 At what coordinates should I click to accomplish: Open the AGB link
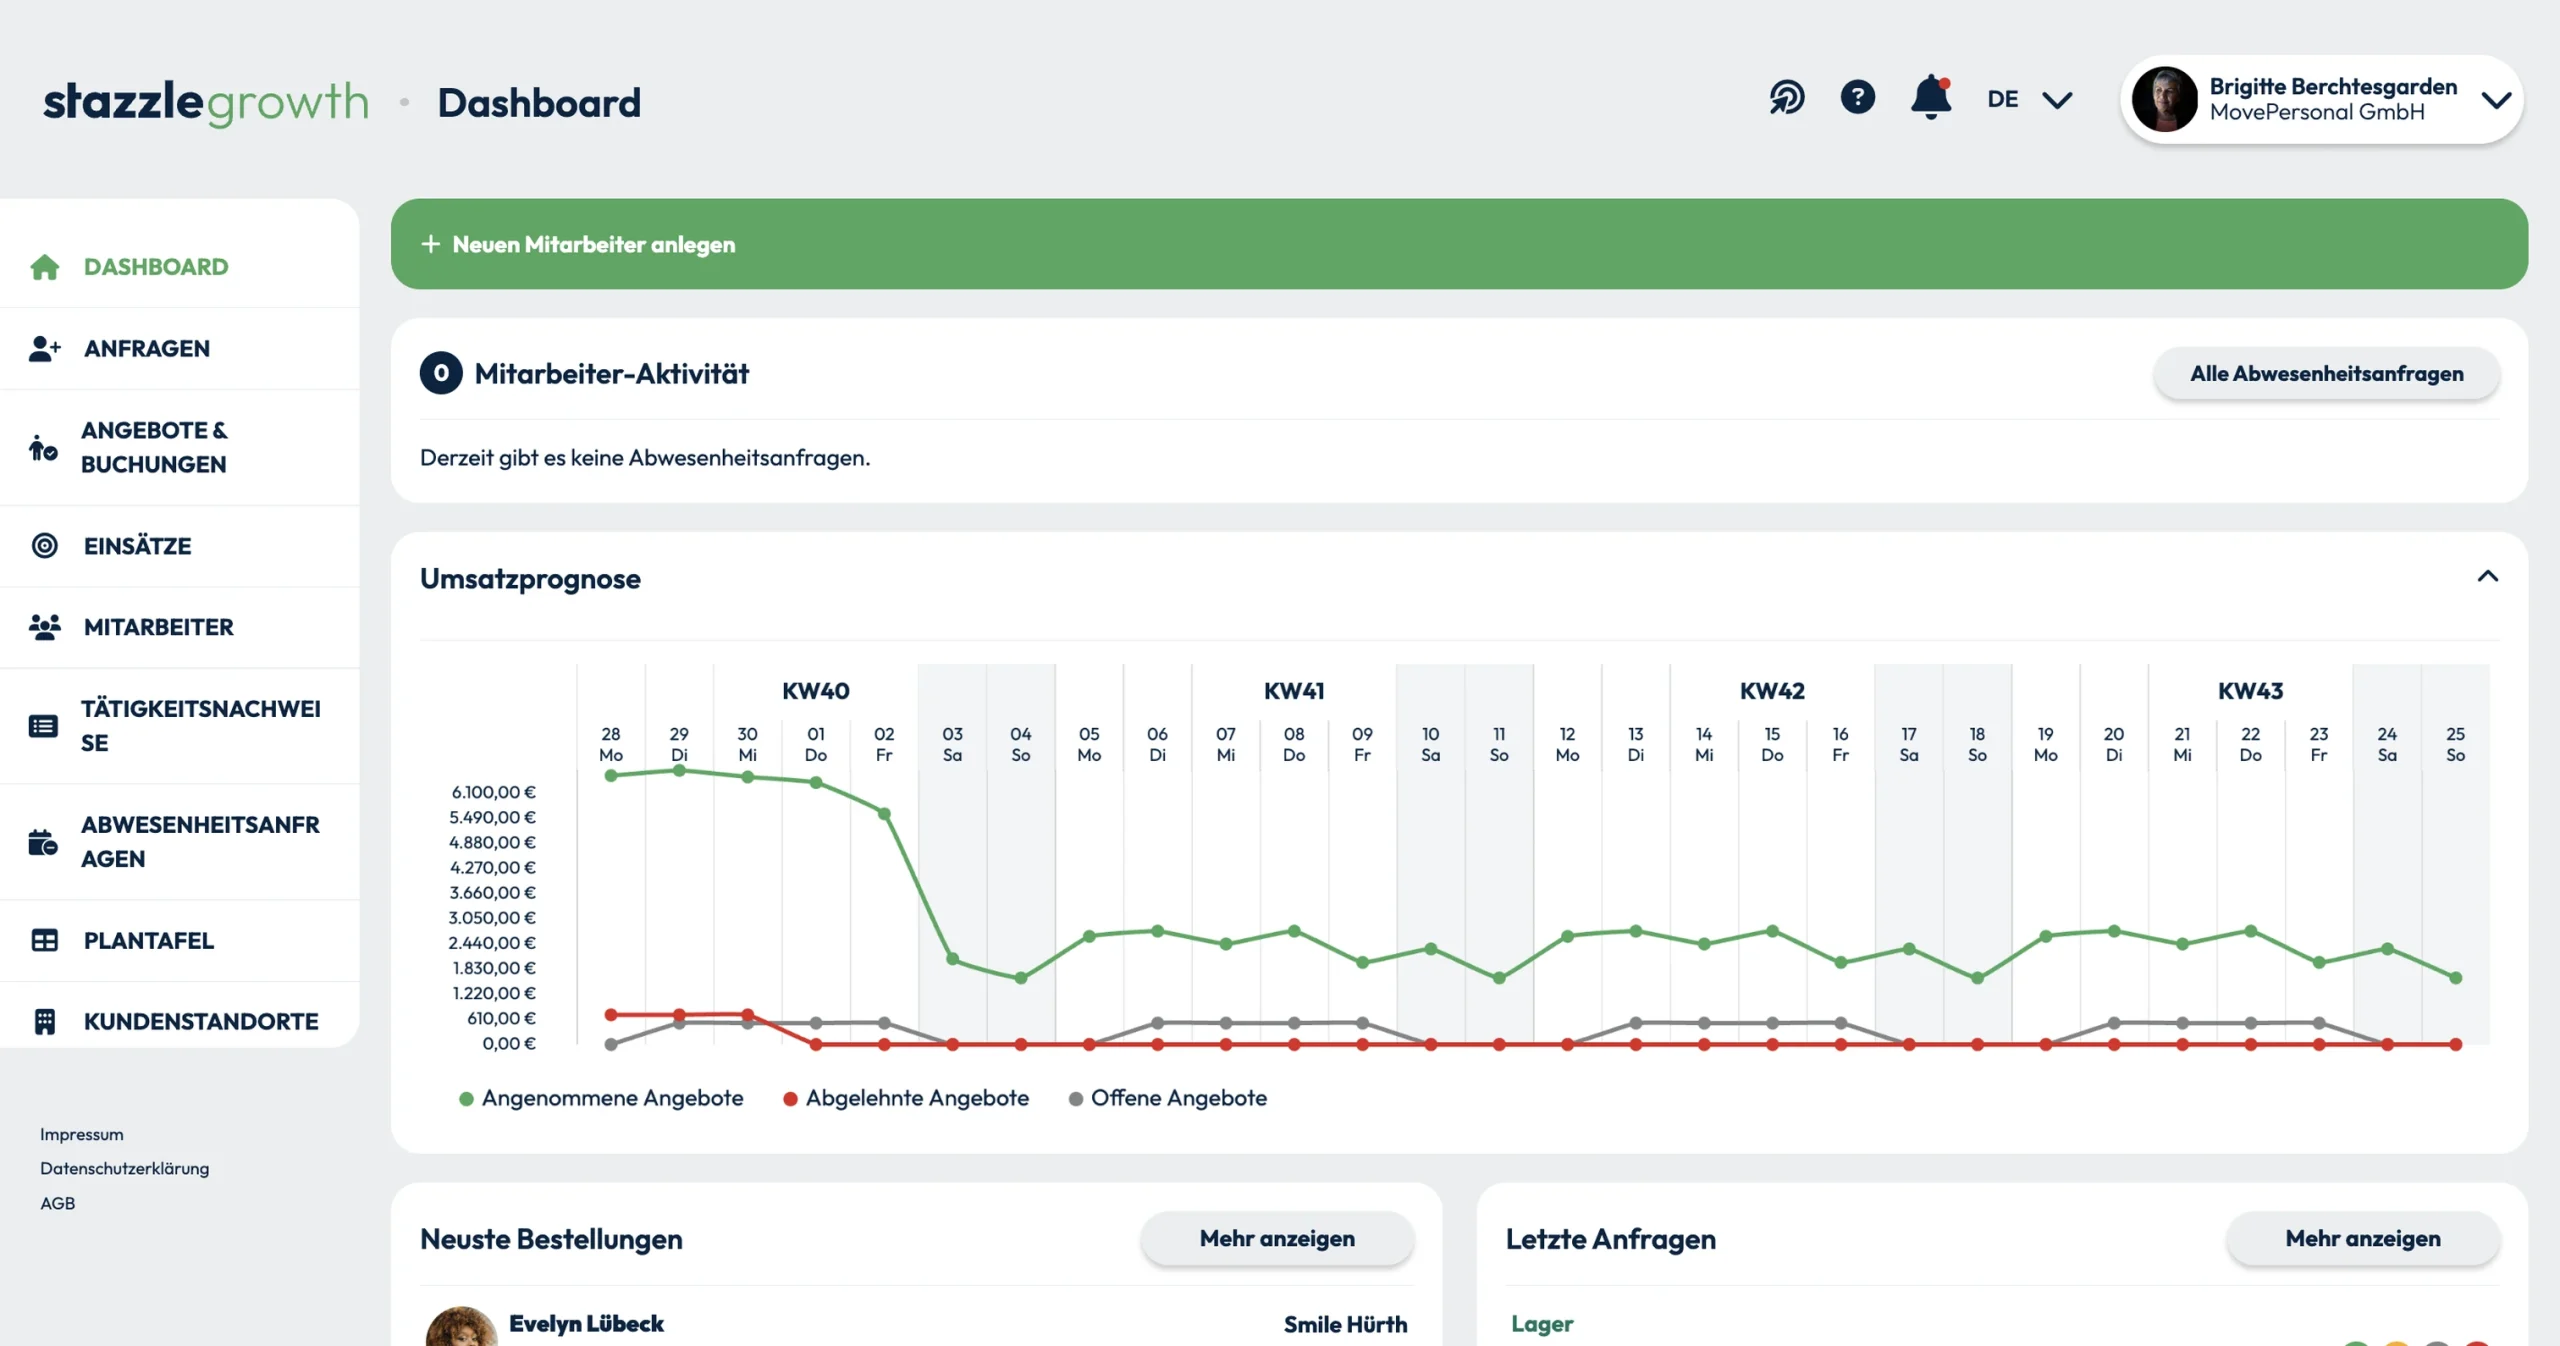[x=58, y=1203]
